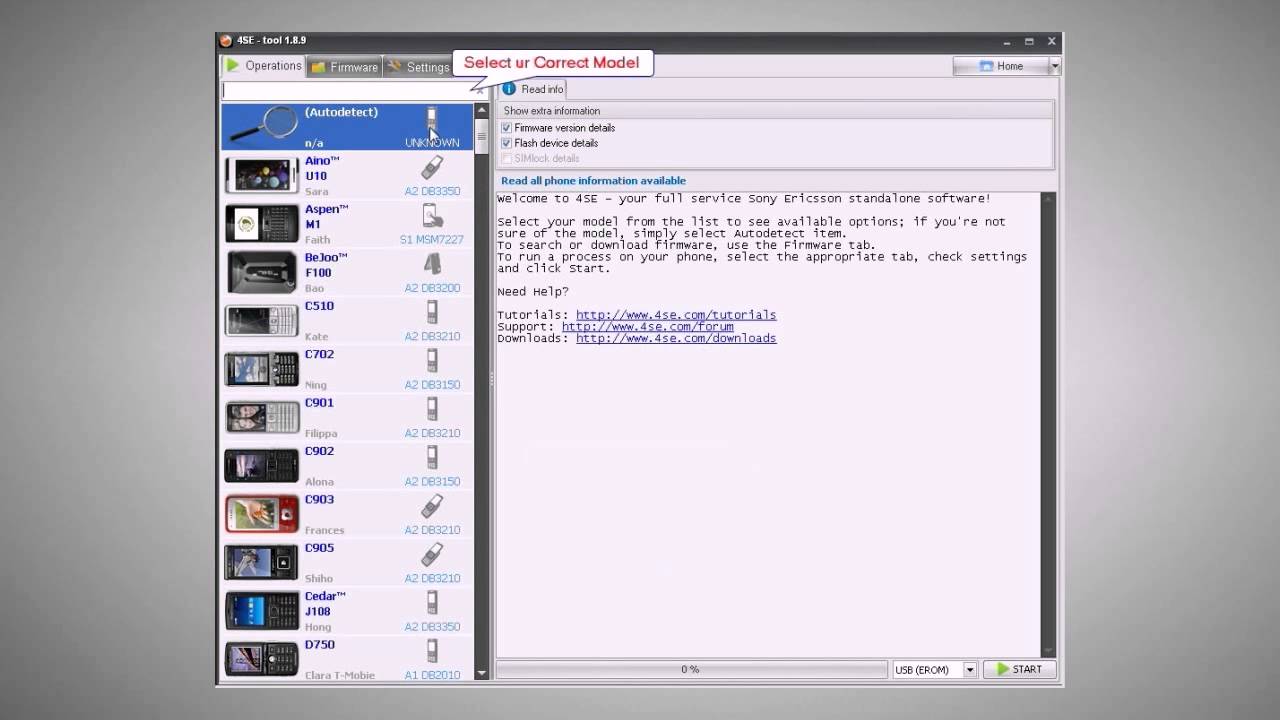Viewport: 1280px width, 720px height.
Task: Click the 4SE app icon in title bar
Action: [x=226, y=40]
